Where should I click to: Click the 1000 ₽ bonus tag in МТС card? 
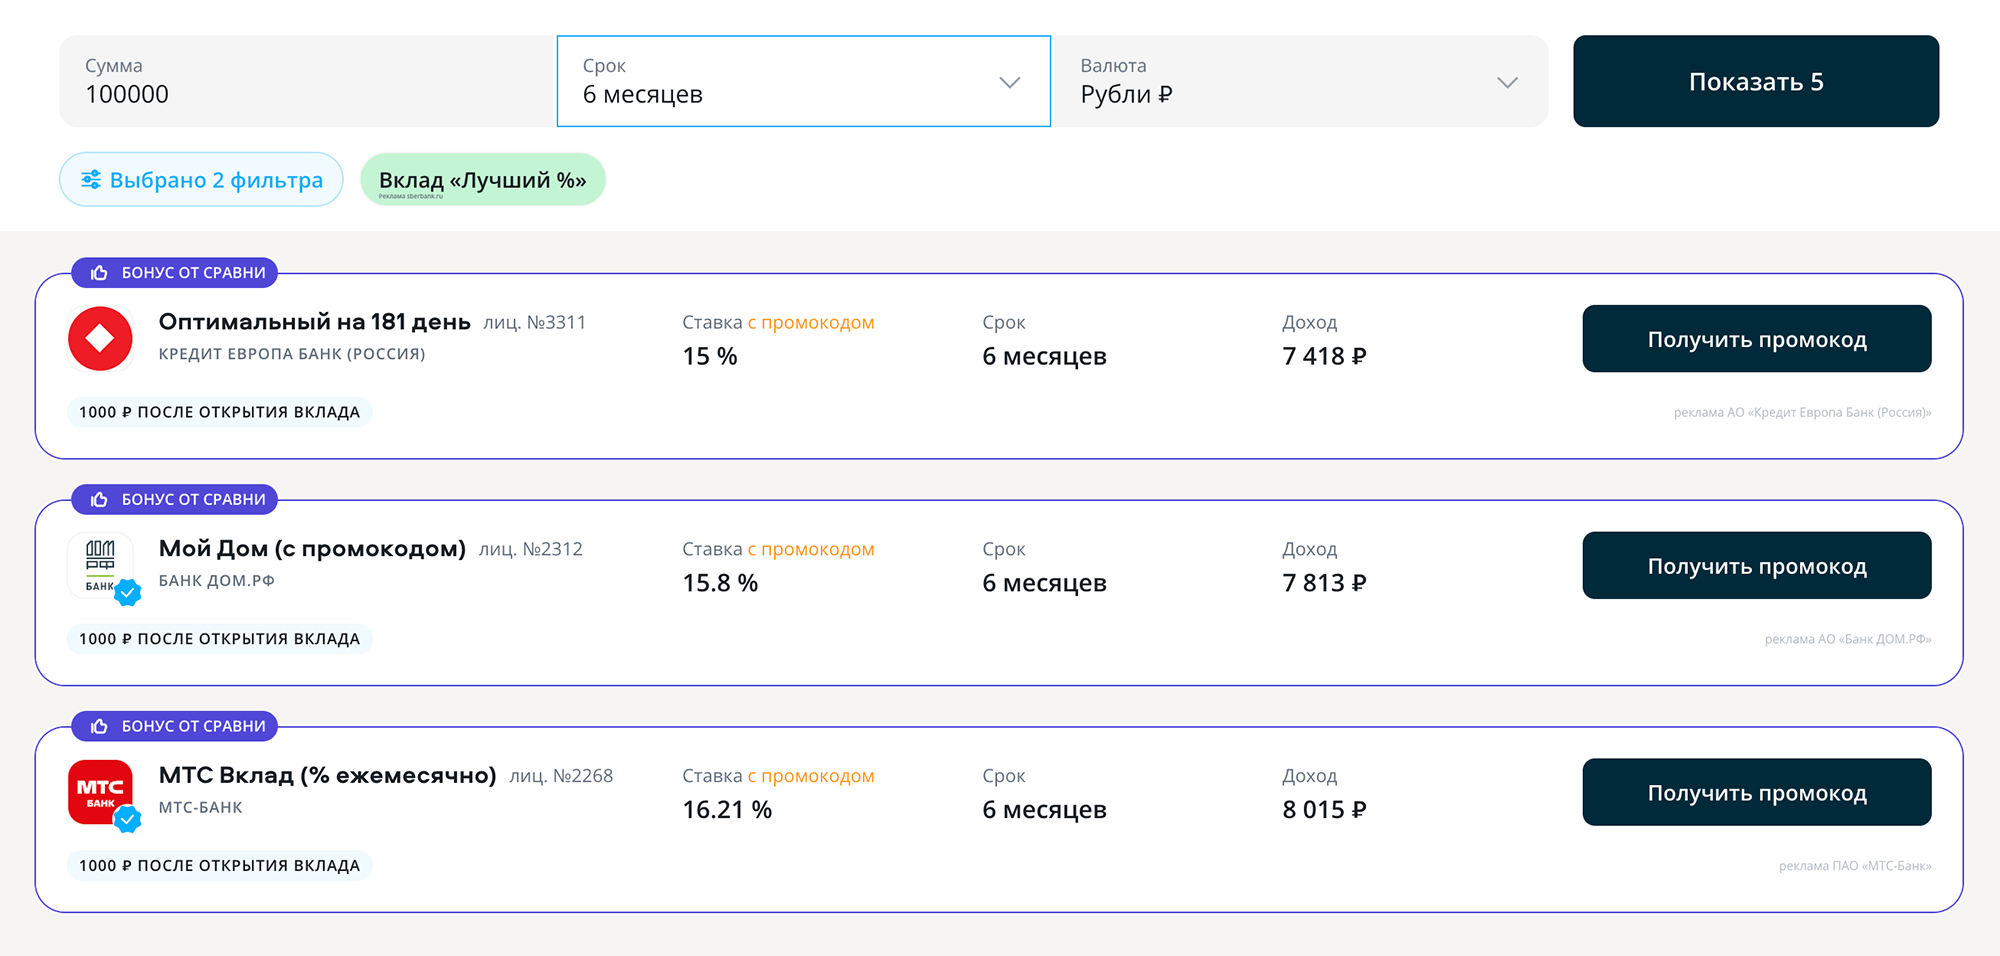point(219,866)
